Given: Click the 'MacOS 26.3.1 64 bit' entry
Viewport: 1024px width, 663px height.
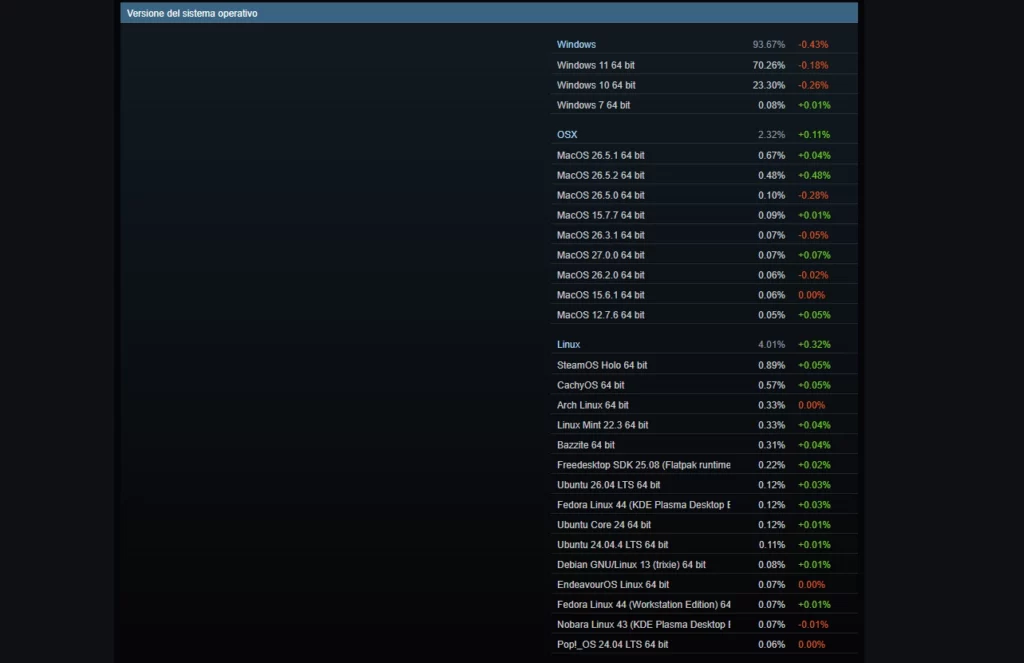Looking at the screenshot, I should [704, 235].
